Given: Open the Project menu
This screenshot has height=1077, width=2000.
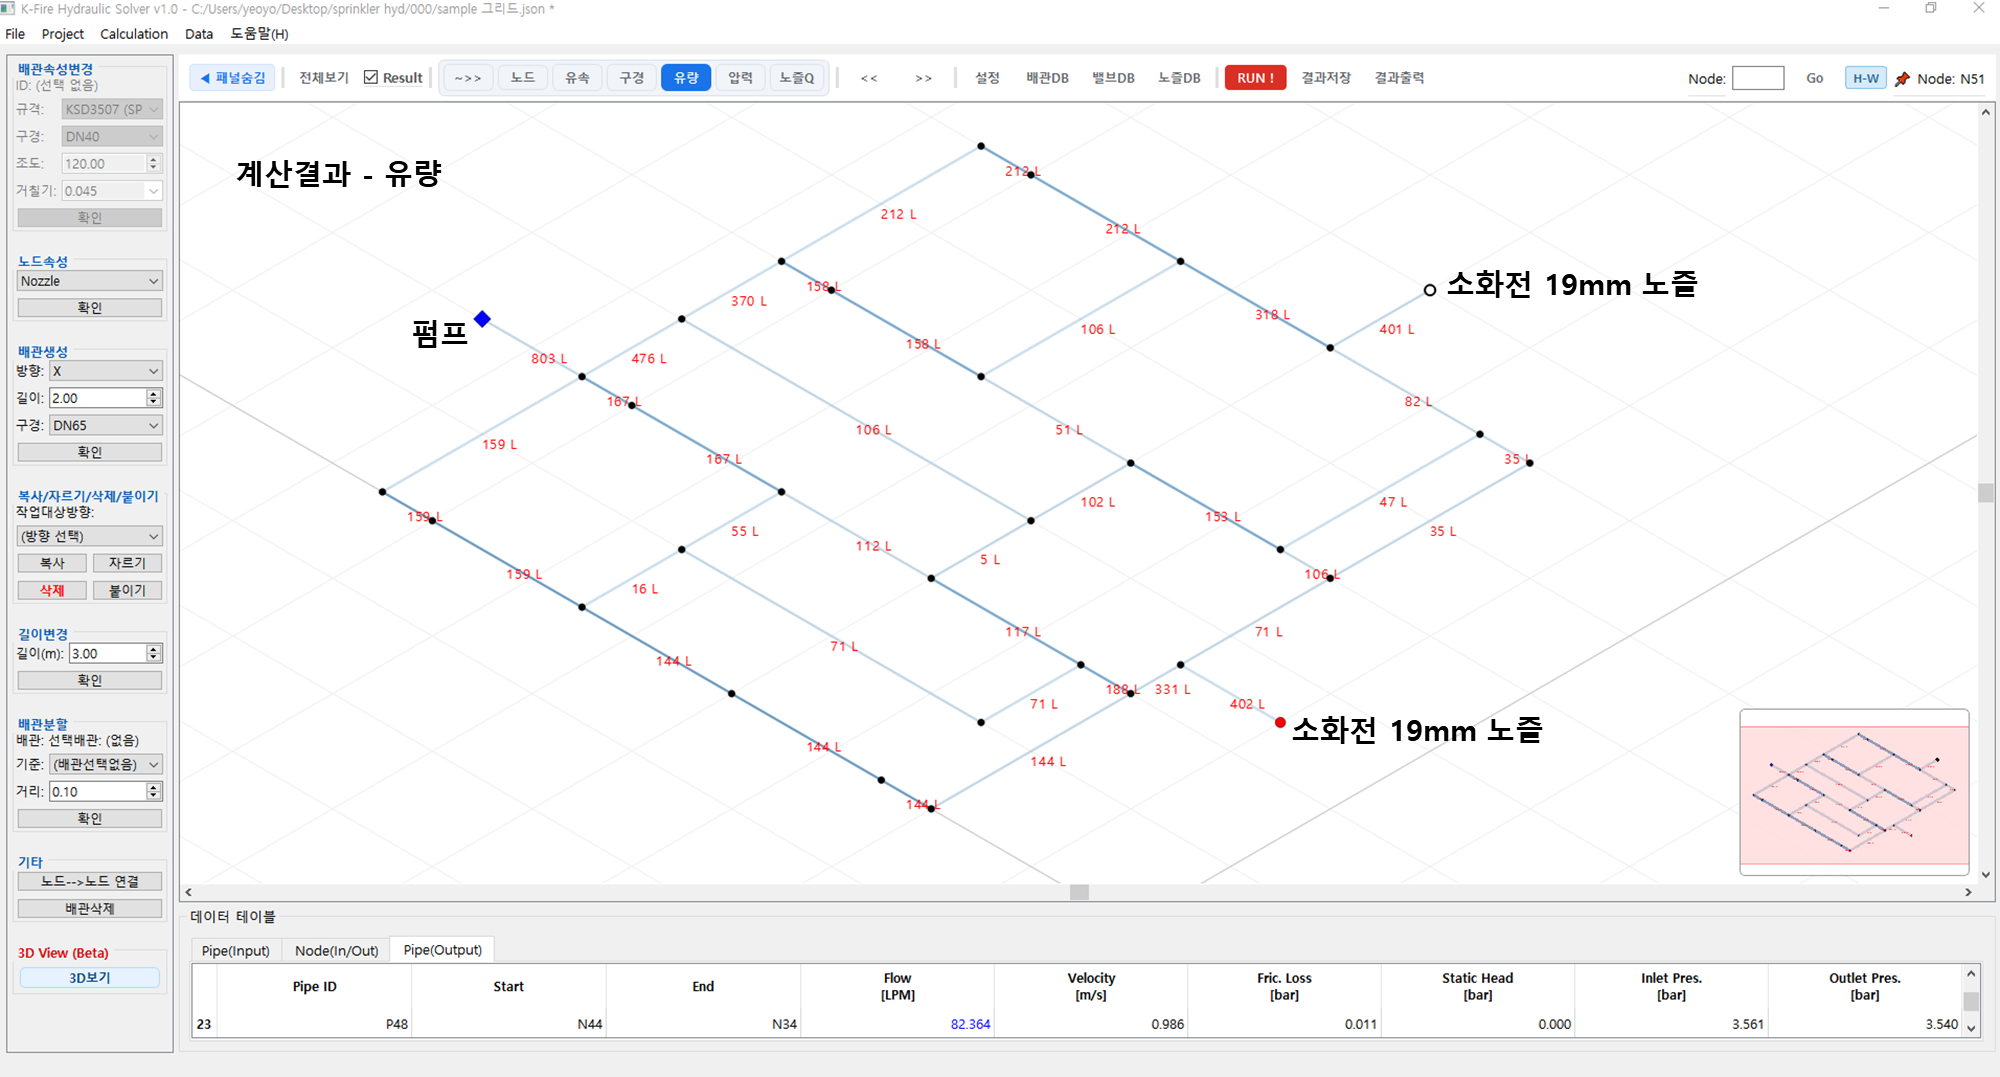Looking at the screenshot, I should tap(62, 33).
